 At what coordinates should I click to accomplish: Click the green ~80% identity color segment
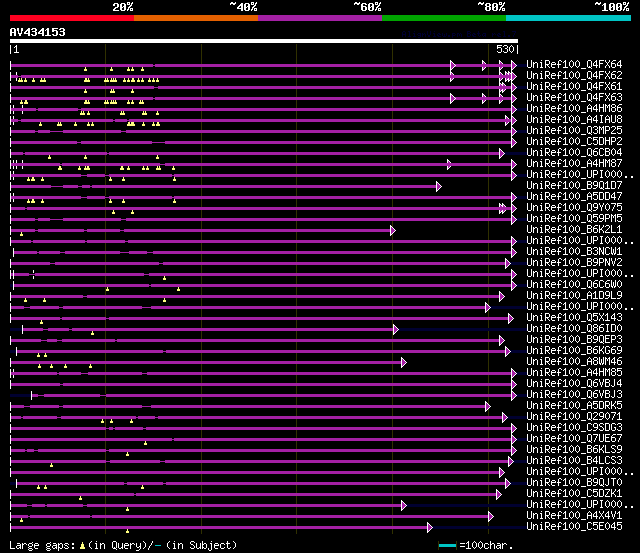point(444,18)
